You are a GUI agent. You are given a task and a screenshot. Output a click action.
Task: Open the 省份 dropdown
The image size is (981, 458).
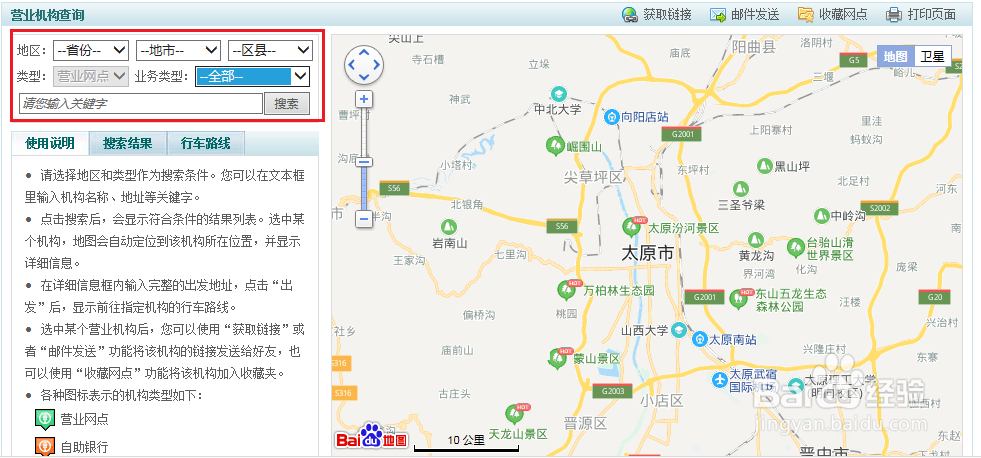[91, 50]
